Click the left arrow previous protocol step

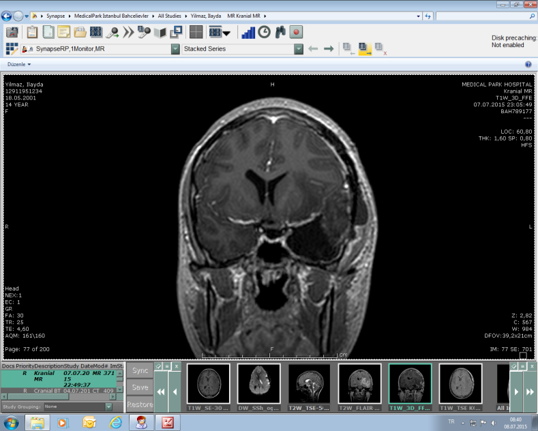313,49
